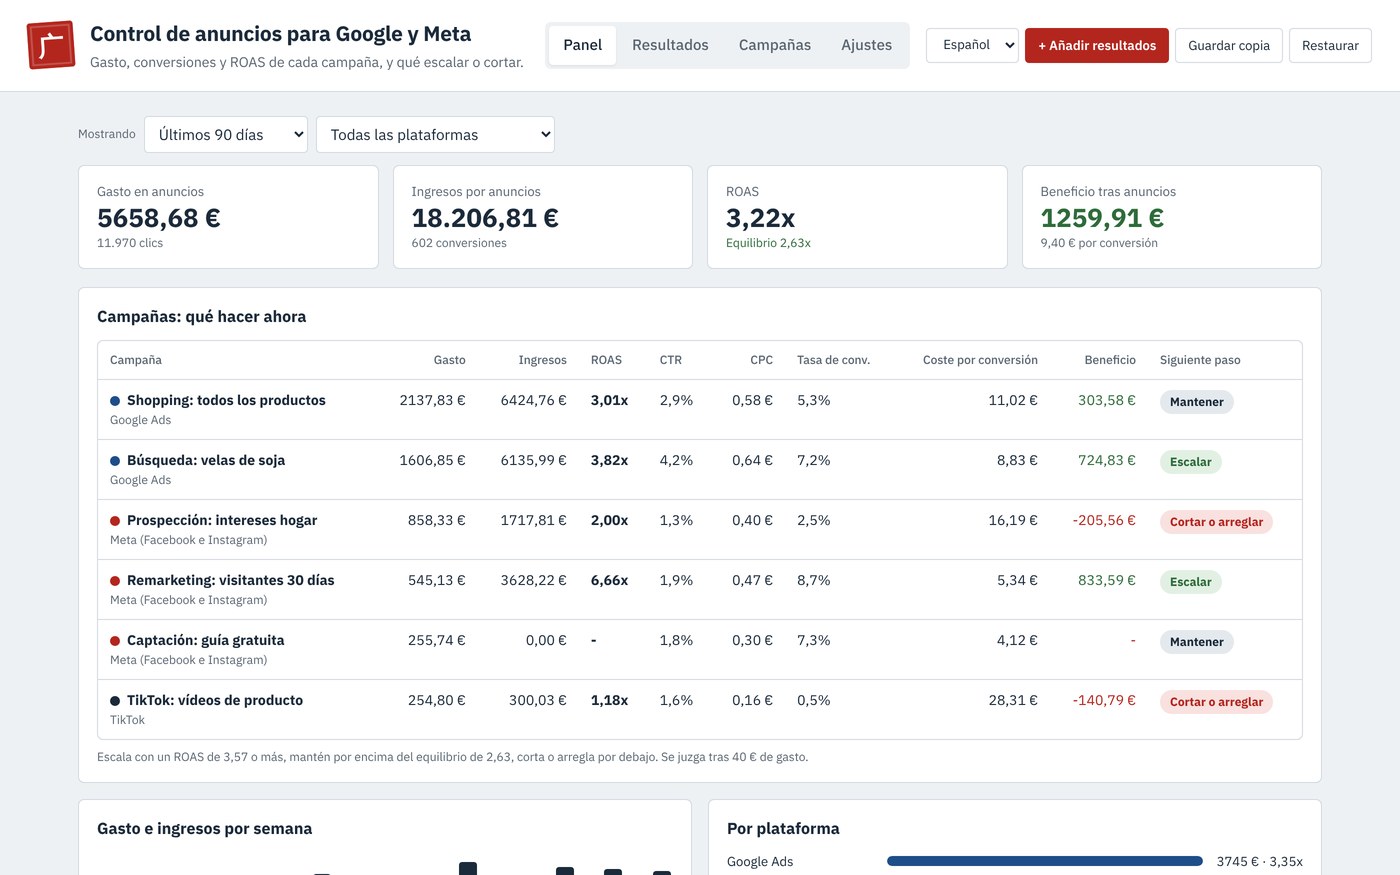Click the Añadir resultados button
Screen dimensions: 1400x875
[x=1097, y=45]
